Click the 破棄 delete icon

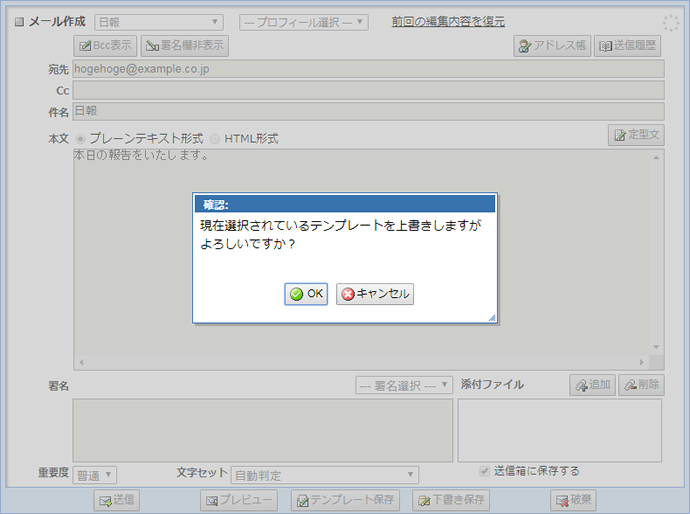(562, 501)
